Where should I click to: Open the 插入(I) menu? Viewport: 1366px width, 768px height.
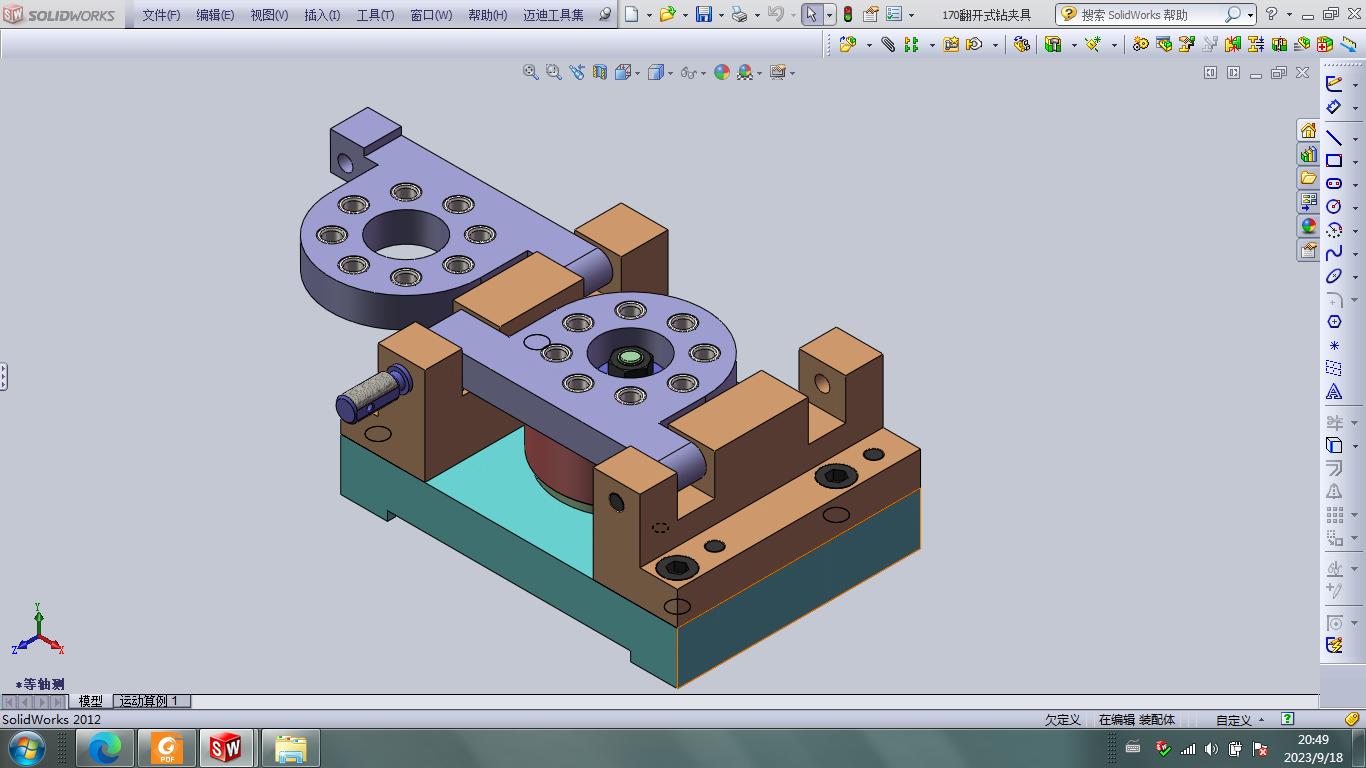(322, 15)
